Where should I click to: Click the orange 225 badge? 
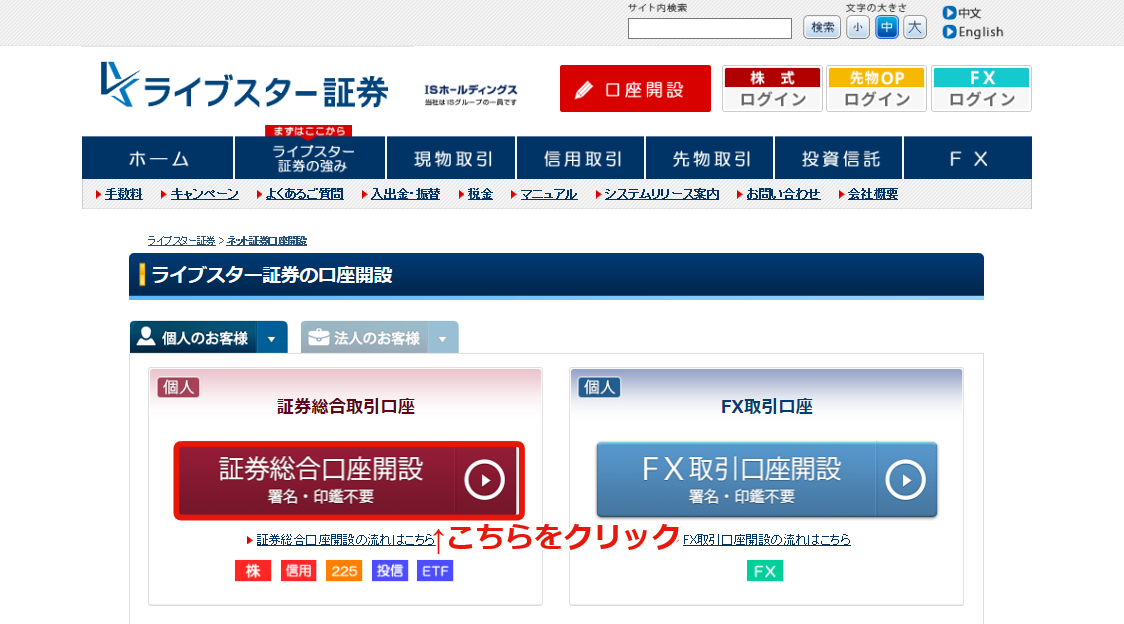(344, 571)
